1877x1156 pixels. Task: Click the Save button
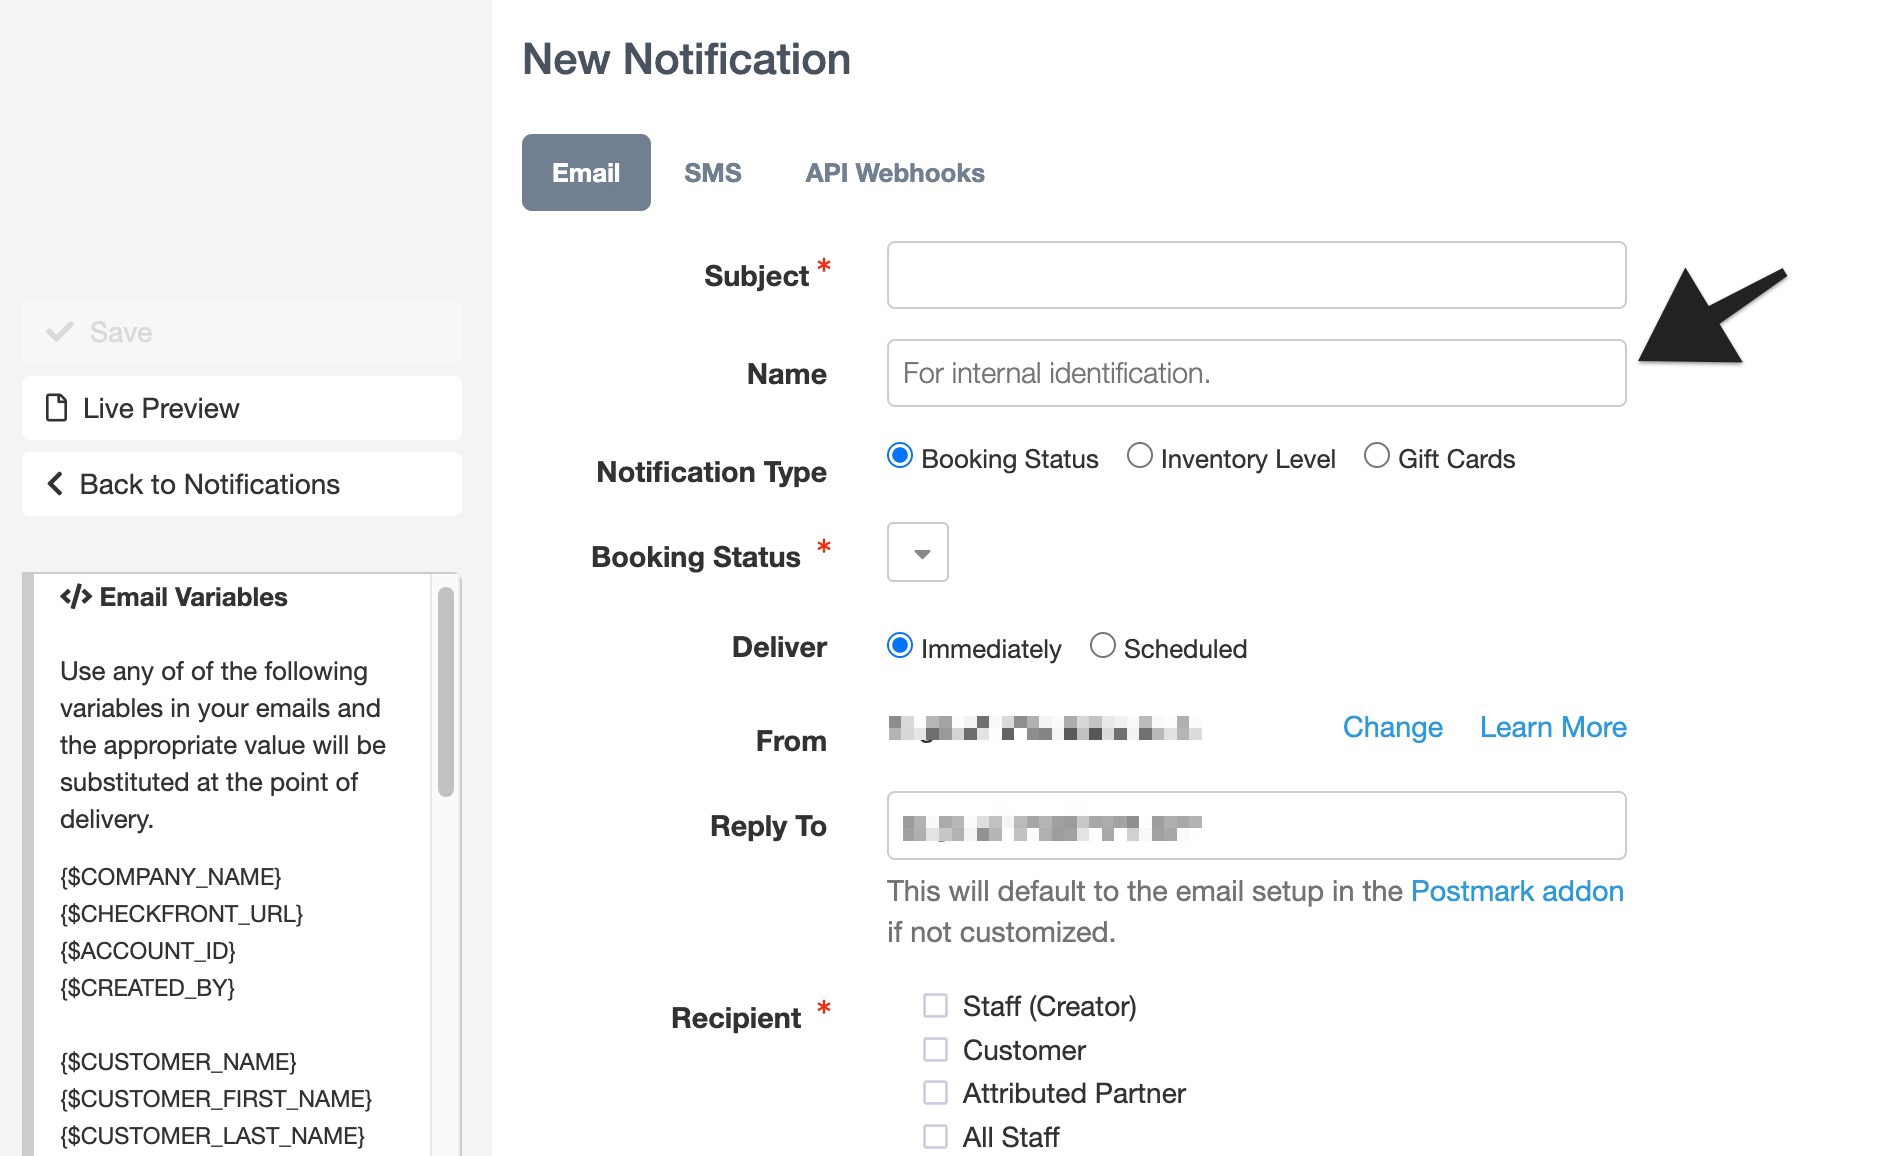pyautogui.click(x=242, y=332)
